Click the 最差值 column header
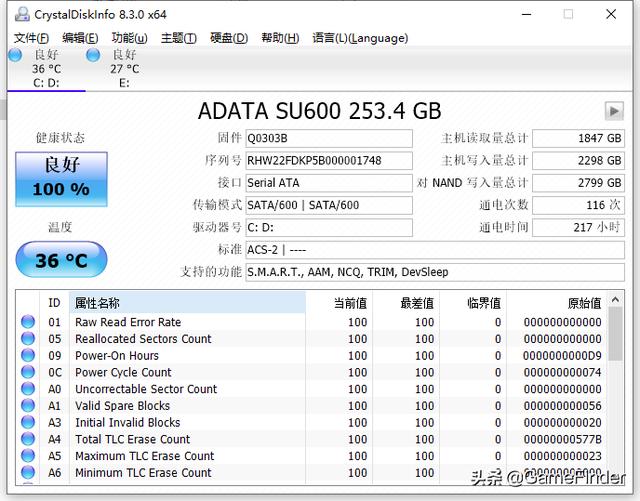640x501 pixels. 406,303
